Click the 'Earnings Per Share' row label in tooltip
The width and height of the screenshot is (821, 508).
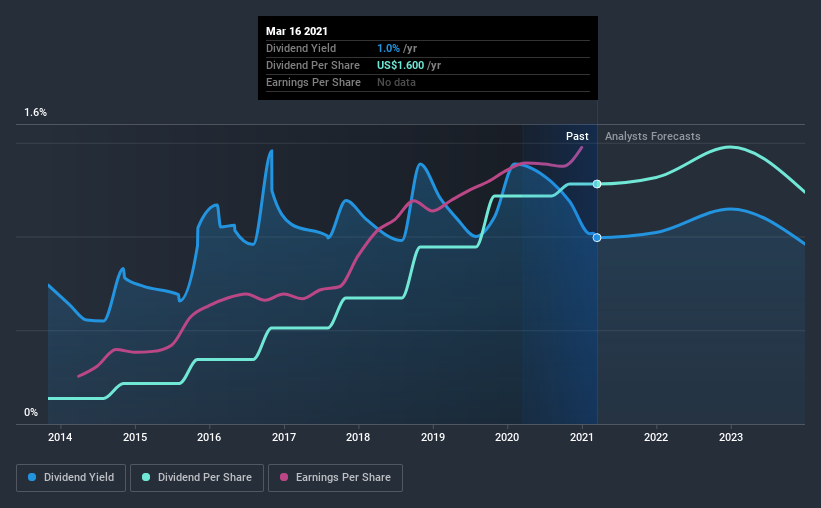click(x=313, y=82)
